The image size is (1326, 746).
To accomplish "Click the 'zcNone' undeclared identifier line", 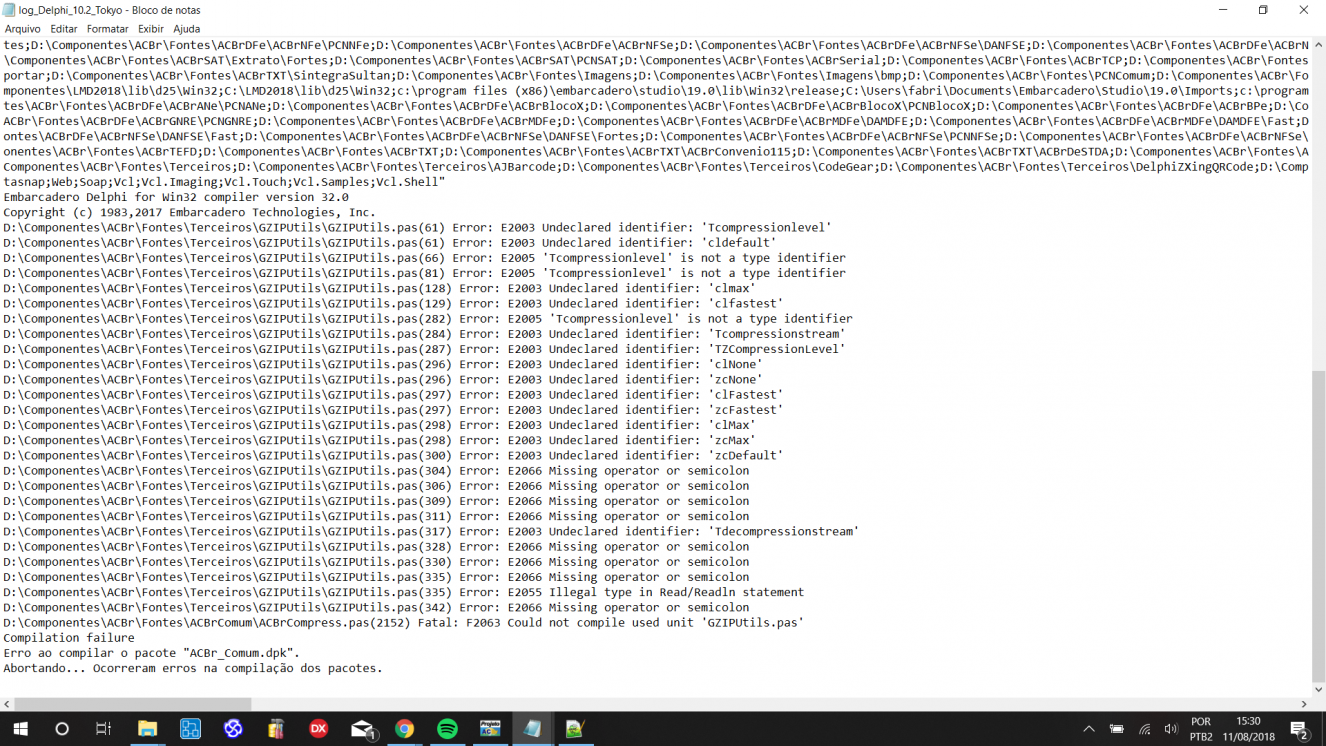I will pyautogui.click(x=383, y=379).
